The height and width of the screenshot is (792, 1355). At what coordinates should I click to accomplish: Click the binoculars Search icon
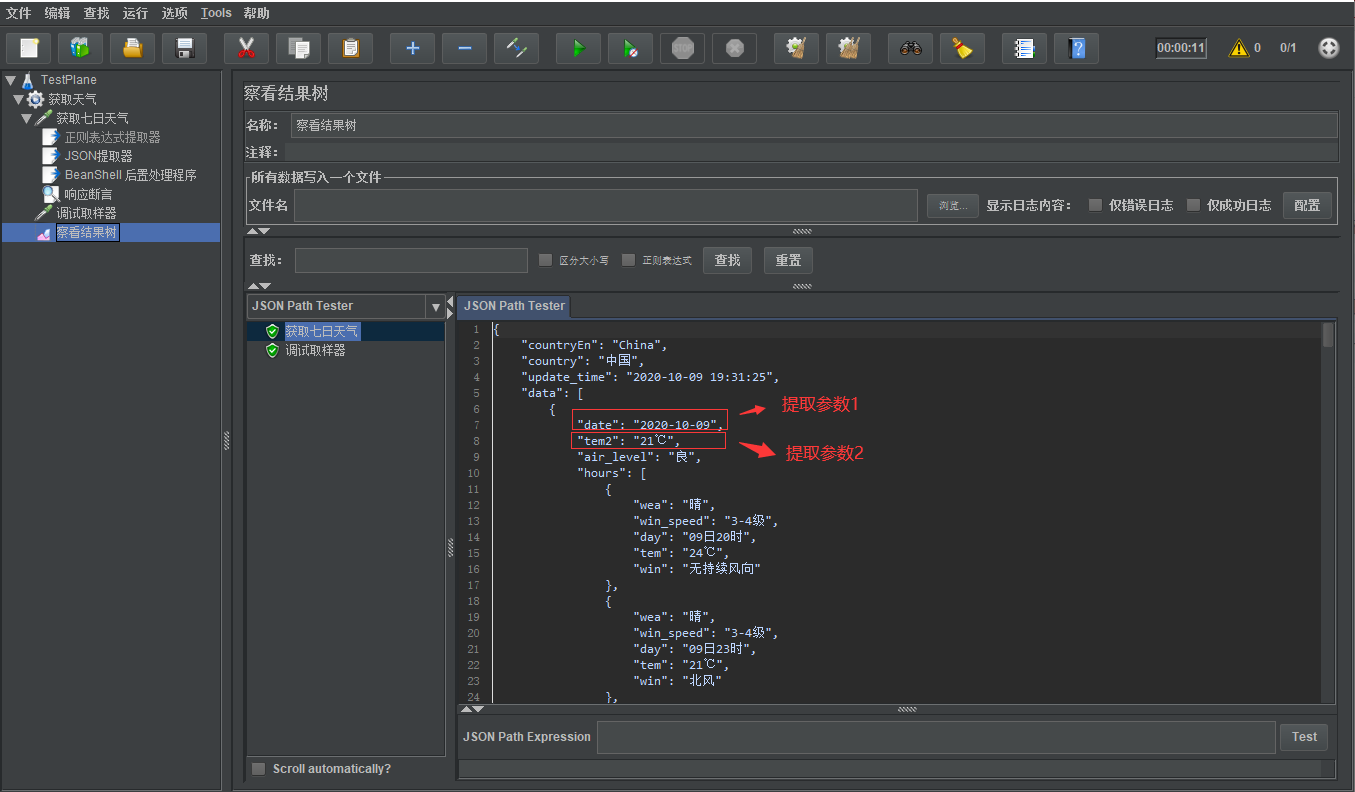pos(910,48)
